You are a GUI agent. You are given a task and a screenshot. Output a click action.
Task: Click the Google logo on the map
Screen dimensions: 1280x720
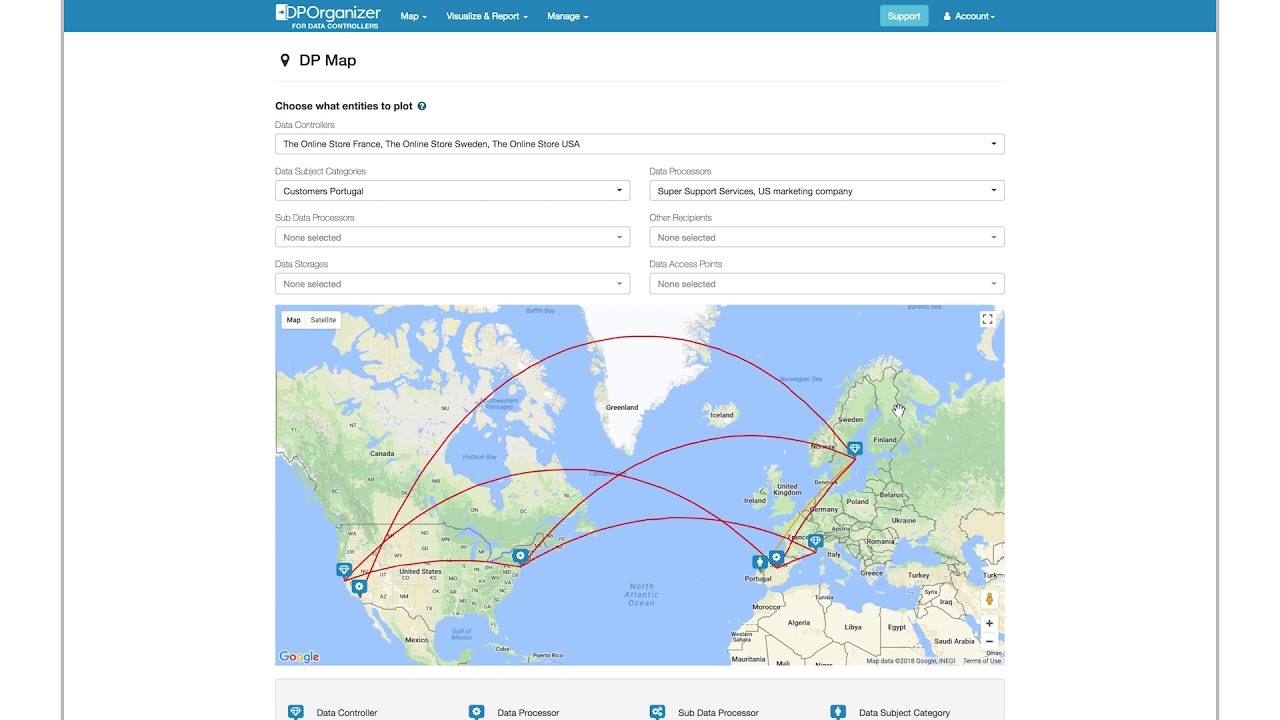[299, 657]
